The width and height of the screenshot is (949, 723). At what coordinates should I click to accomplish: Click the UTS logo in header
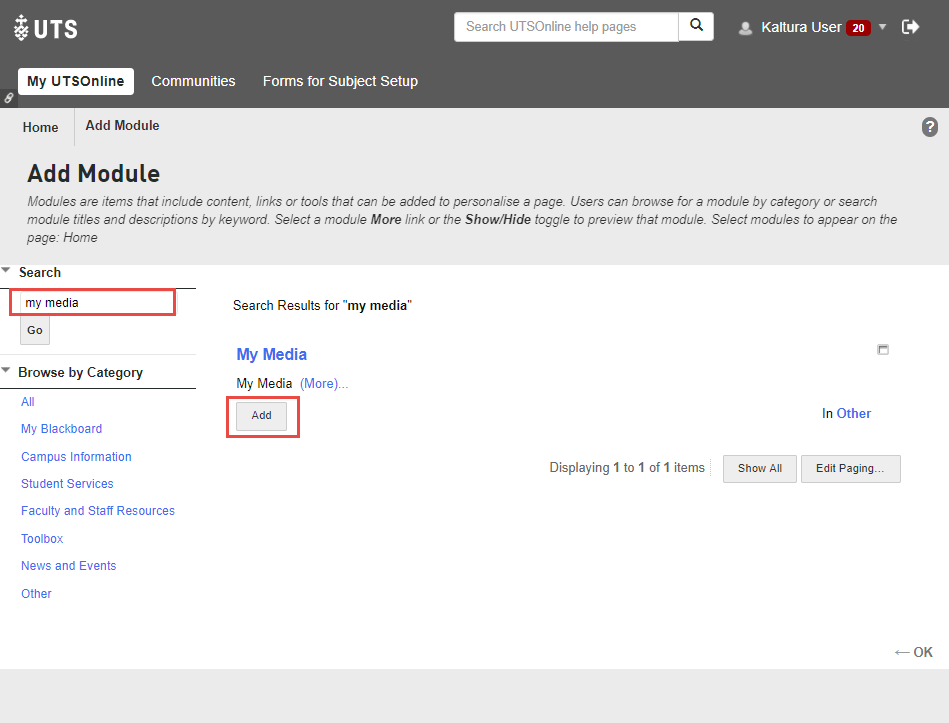46,28
